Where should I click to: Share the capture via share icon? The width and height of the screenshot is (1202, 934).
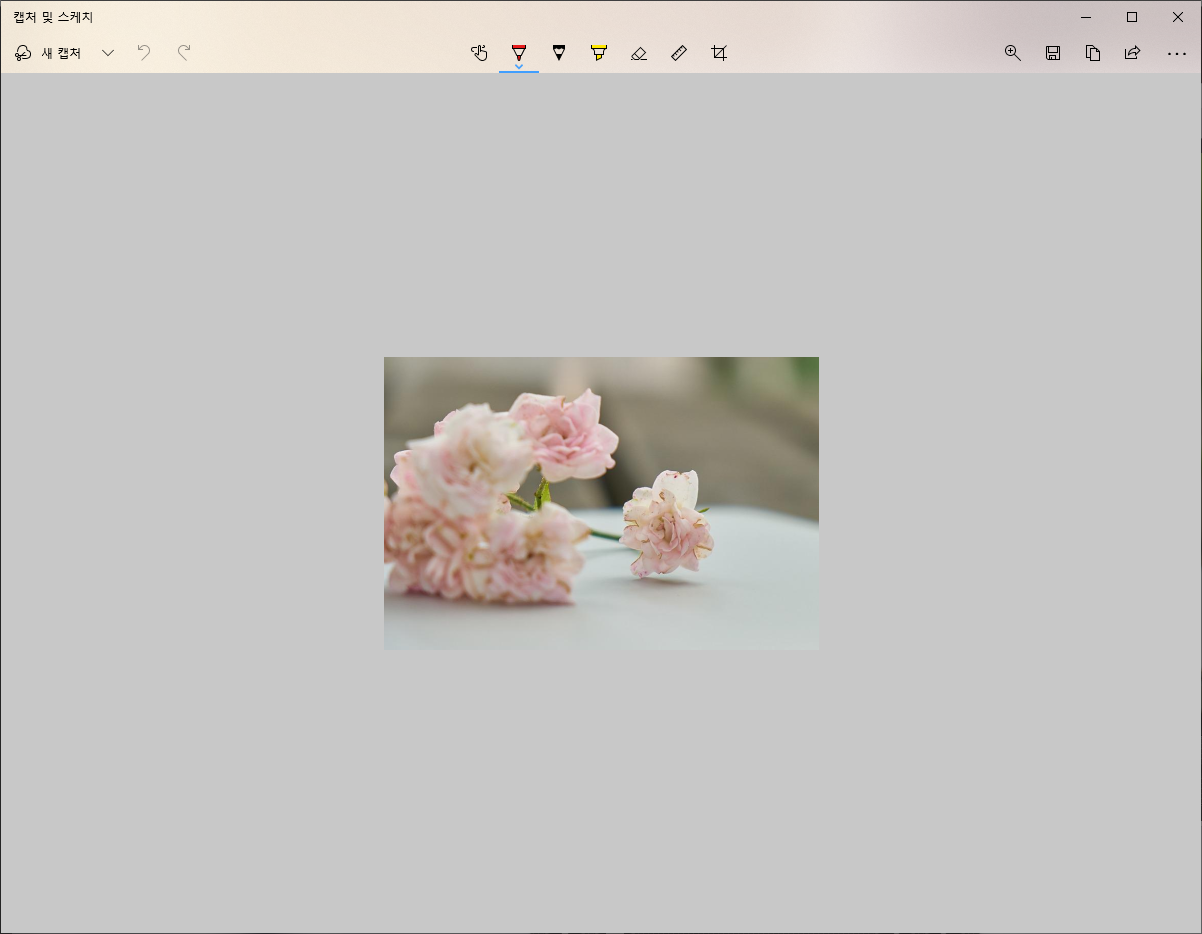pos(1133,53)
